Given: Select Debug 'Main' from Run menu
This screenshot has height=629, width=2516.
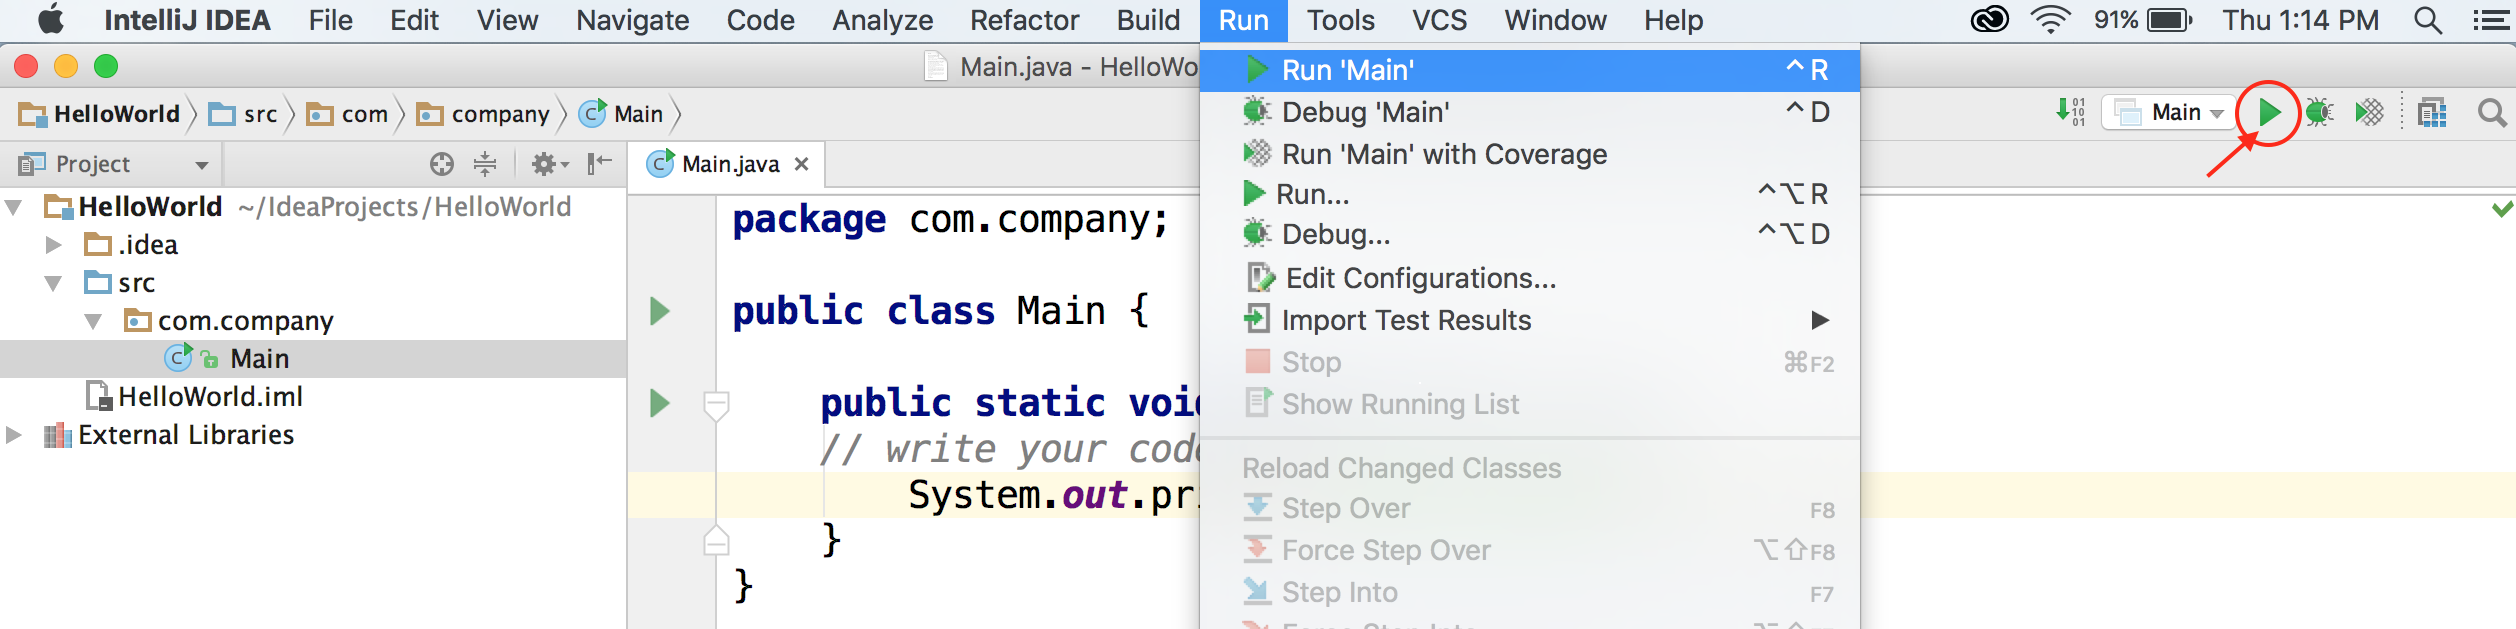Looking at the screenshot, I should [x=1365, y=112].
